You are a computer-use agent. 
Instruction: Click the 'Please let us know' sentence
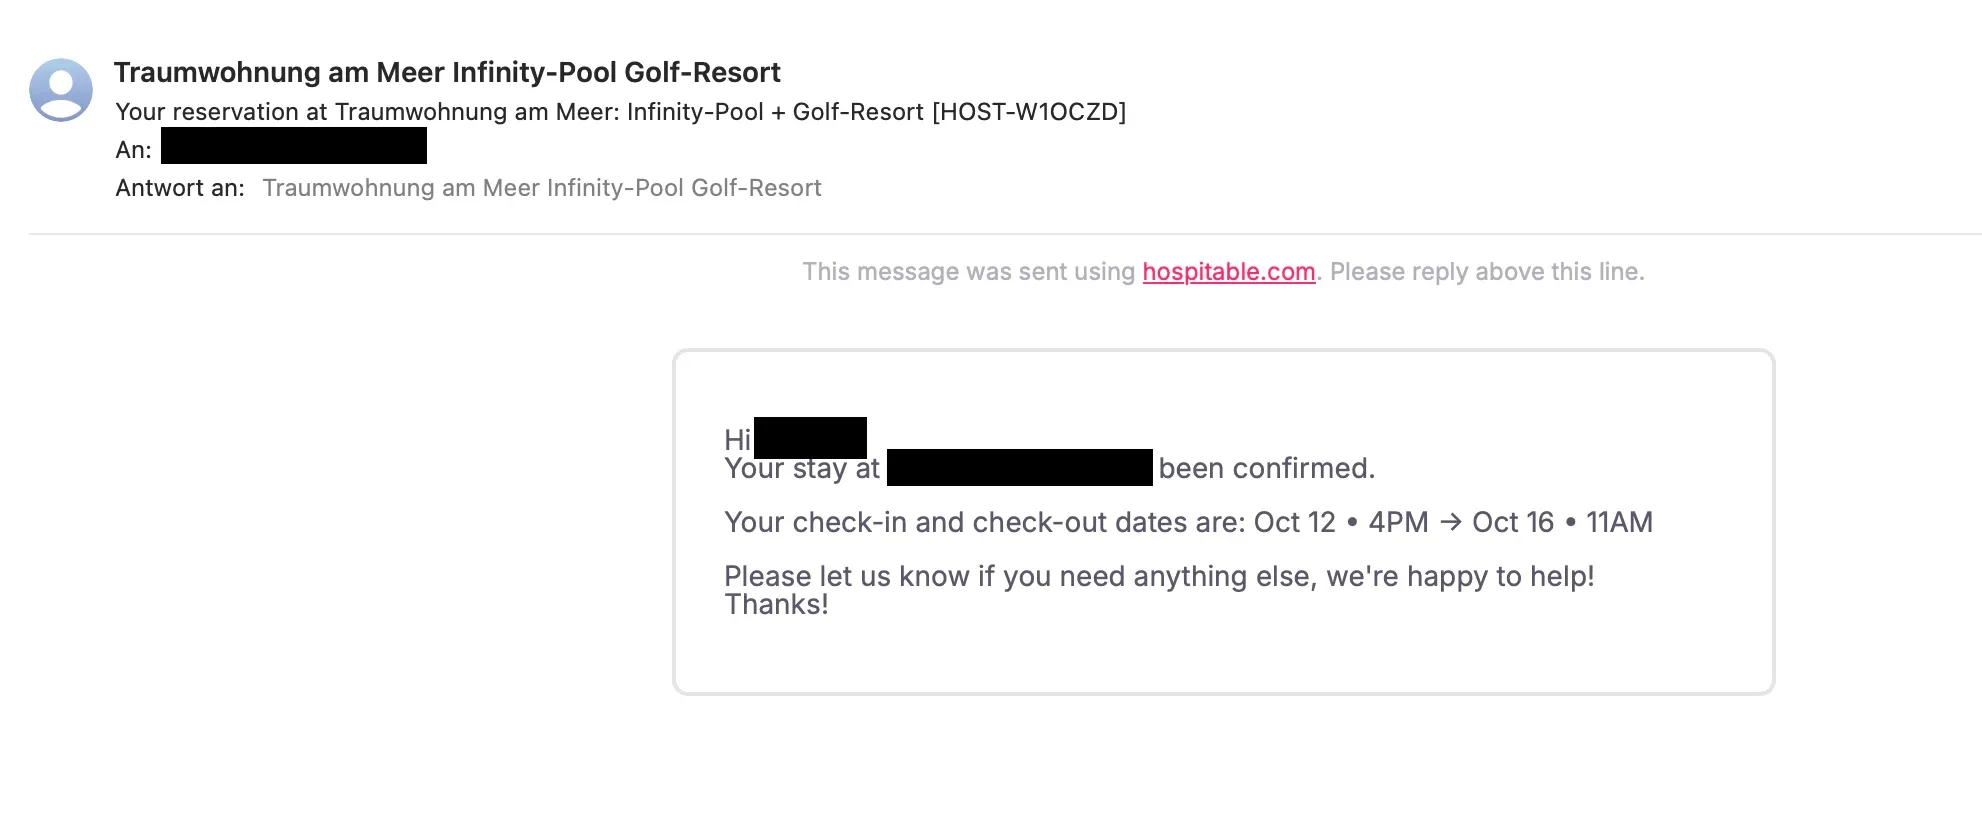click(x=1159, y=576)
